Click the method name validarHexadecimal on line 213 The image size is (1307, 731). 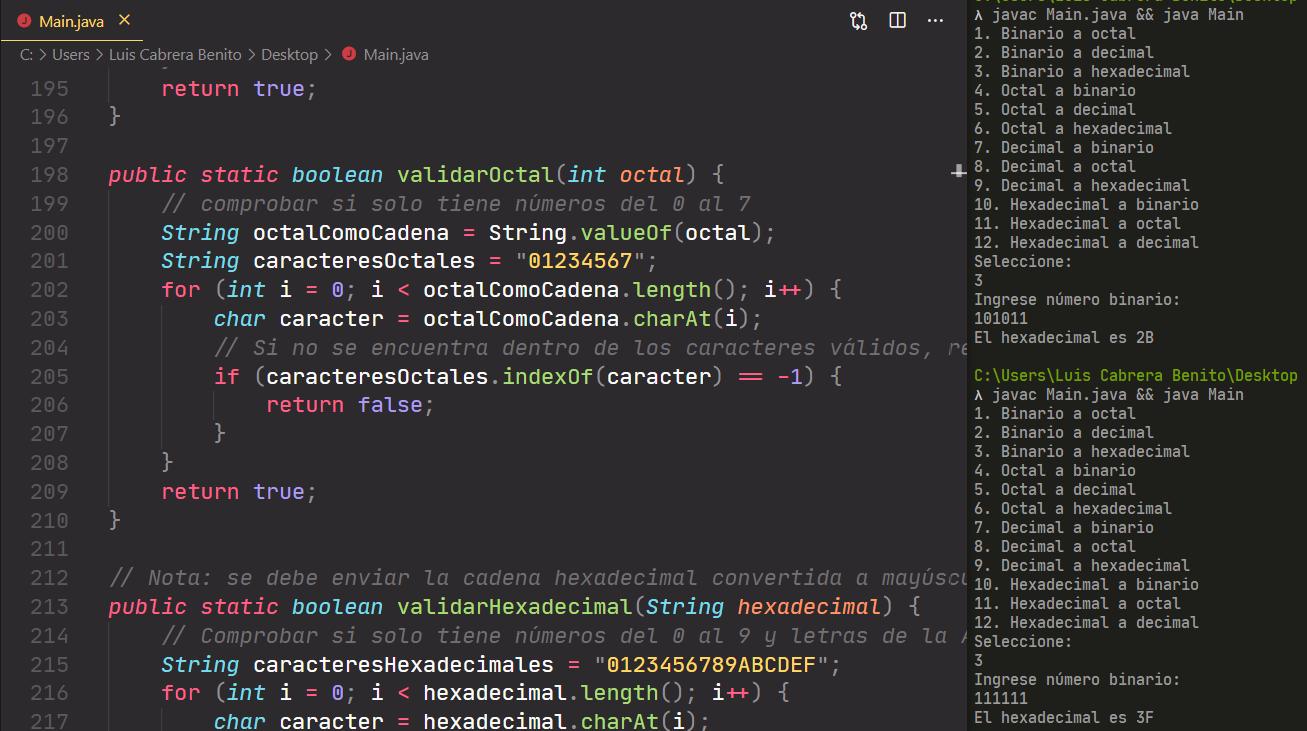point(514,607)
